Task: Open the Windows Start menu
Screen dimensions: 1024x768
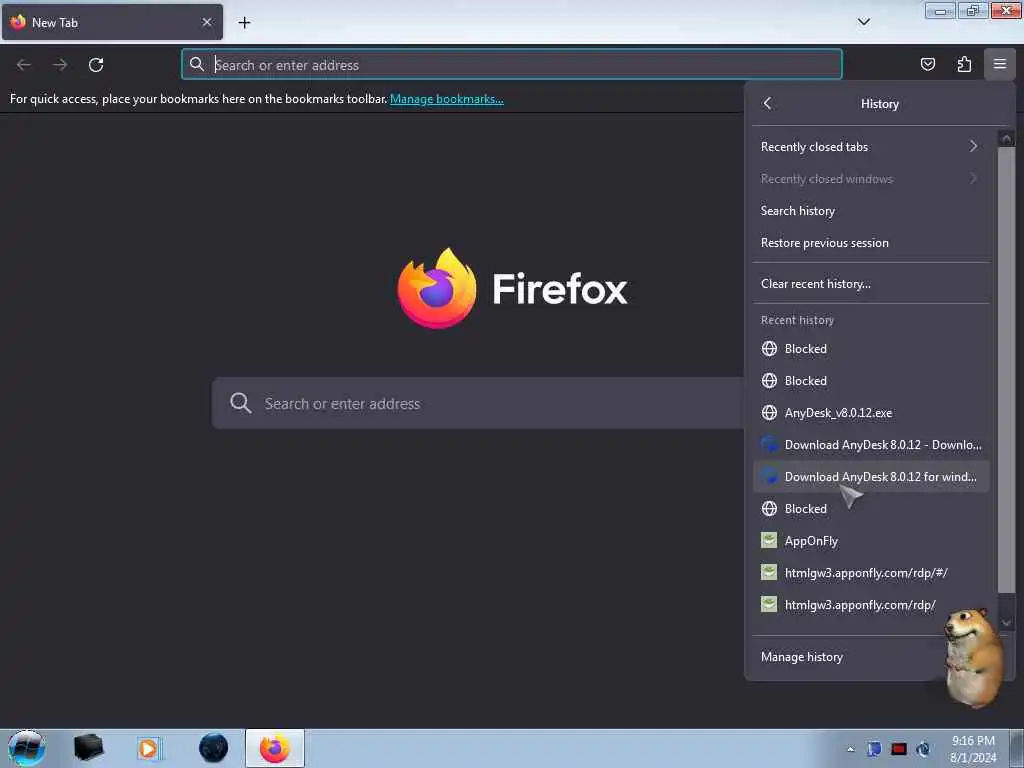Action: pos(26,748)
